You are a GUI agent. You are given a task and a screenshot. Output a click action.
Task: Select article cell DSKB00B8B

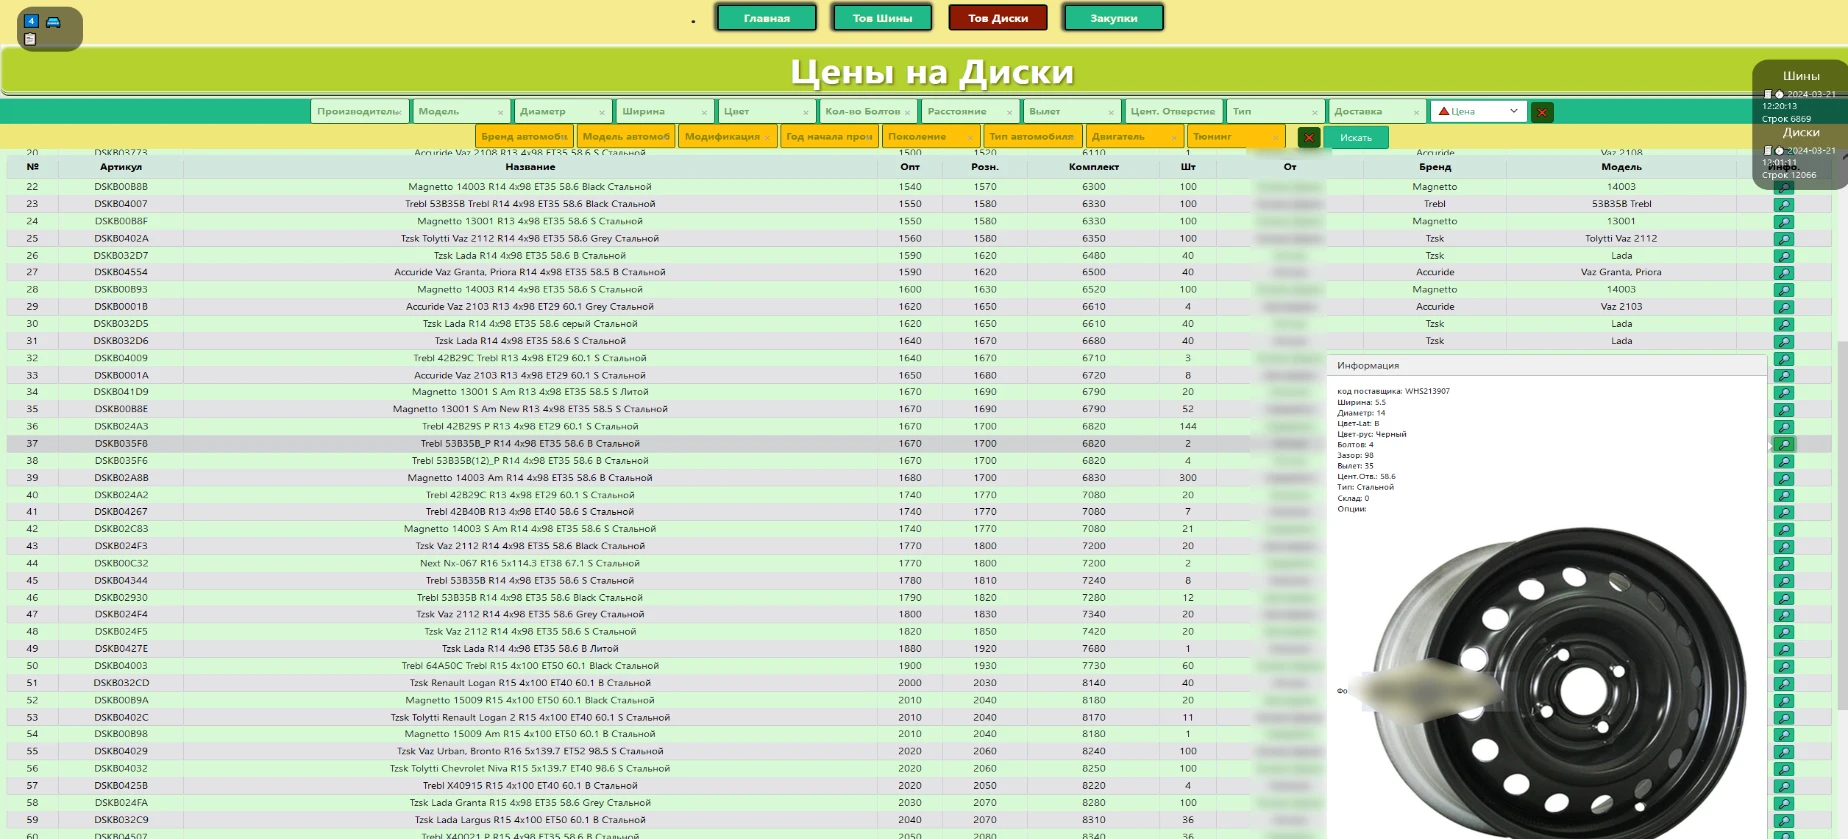click(x=121, y=187)
